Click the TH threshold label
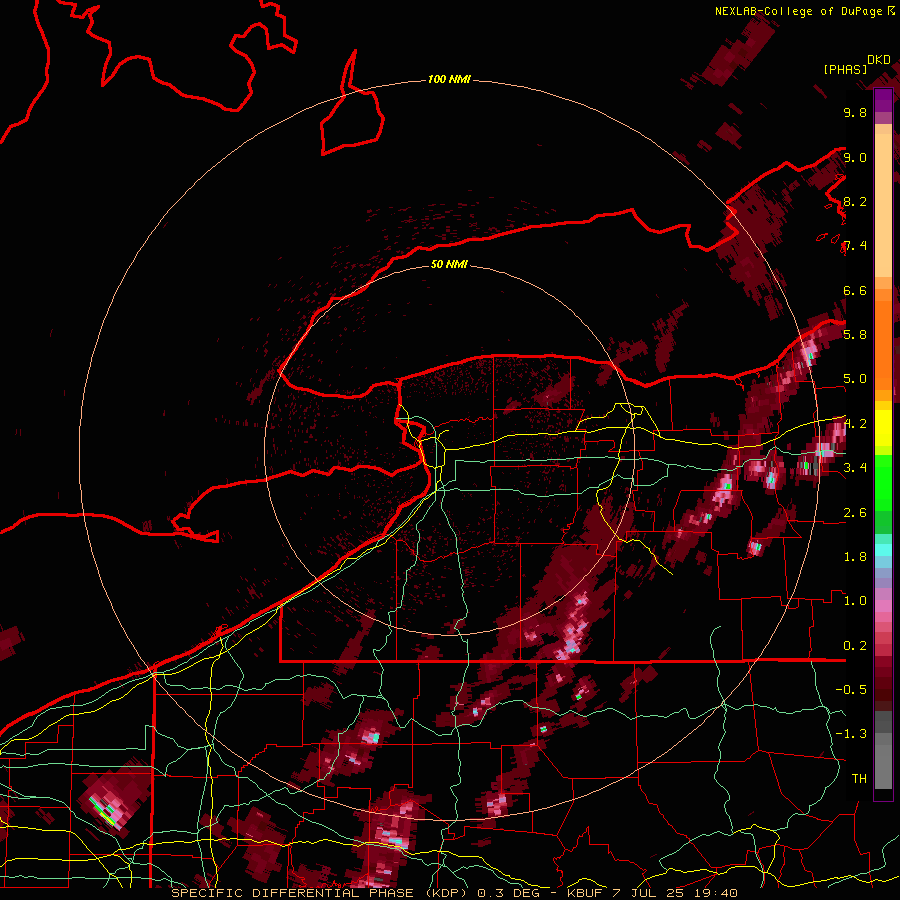This screenshot has width=900, height=900. click(x=859, y=779)
